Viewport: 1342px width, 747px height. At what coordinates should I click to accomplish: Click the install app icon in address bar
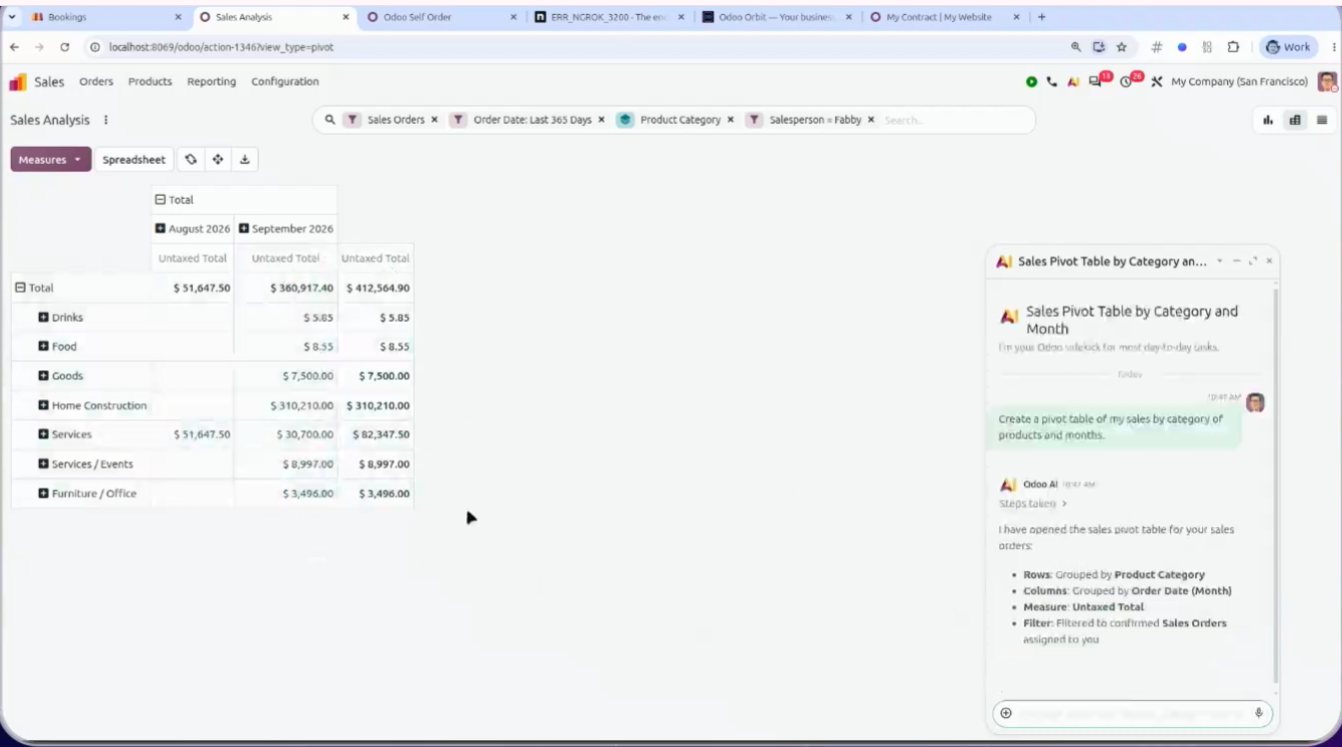coord(1099,47)
